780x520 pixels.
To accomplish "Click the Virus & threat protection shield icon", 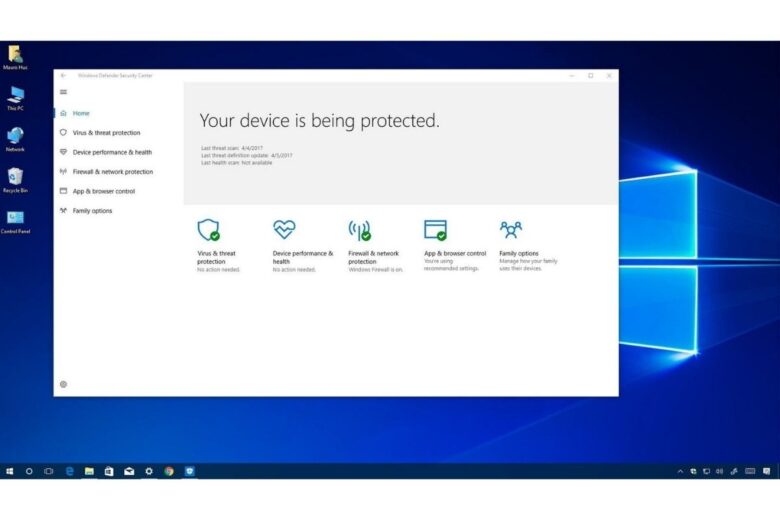I will (x=208, y=230).
